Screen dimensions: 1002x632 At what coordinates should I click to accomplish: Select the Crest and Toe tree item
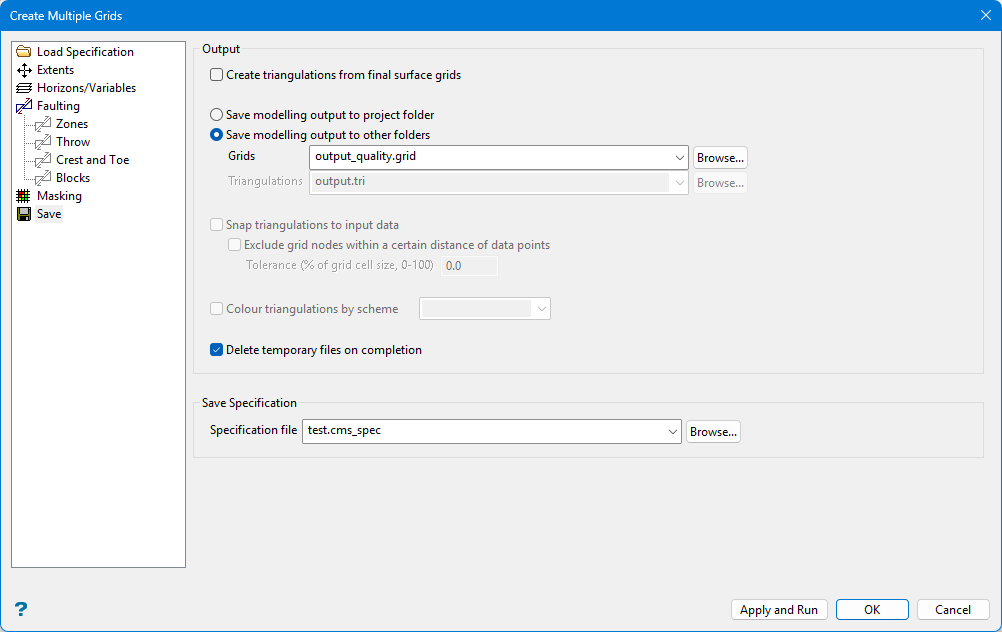tap(92, 160)
